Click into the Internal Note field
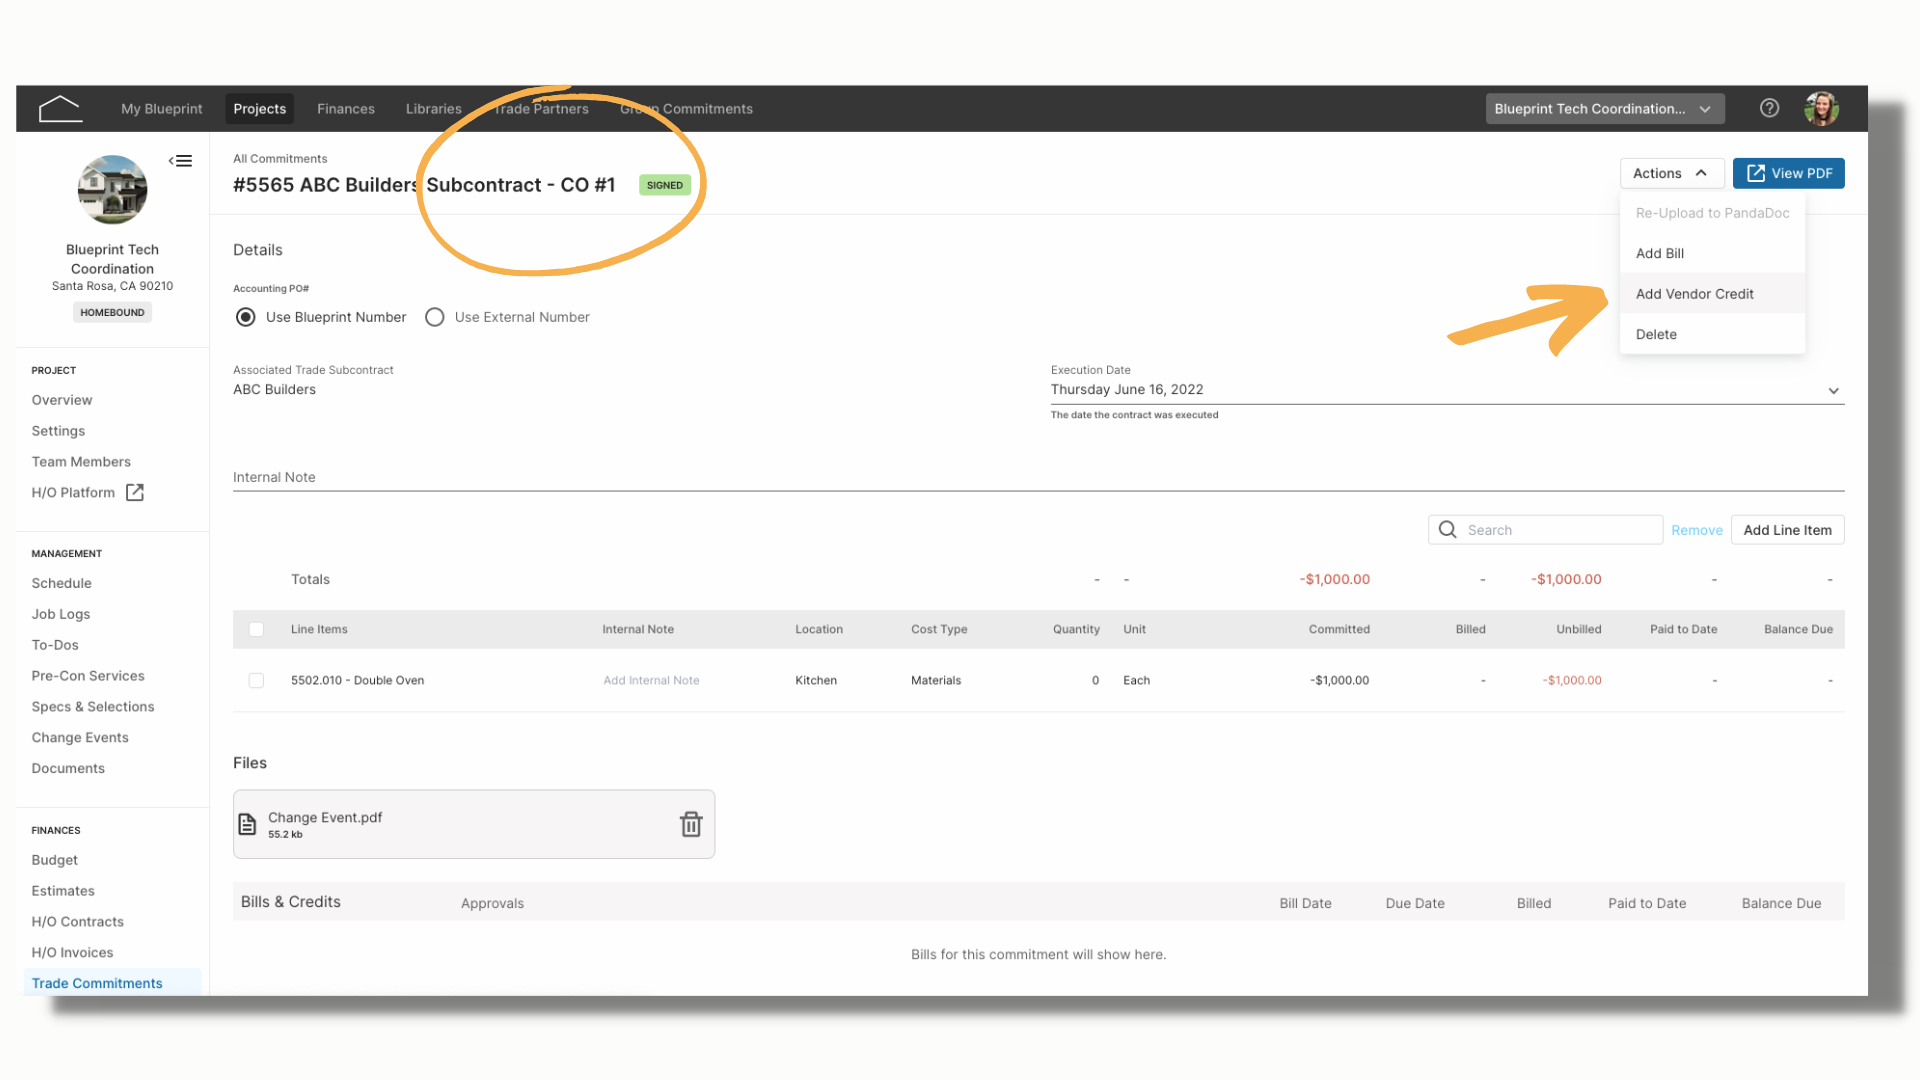The image size is (1920, 1080). pos(1038,477)
